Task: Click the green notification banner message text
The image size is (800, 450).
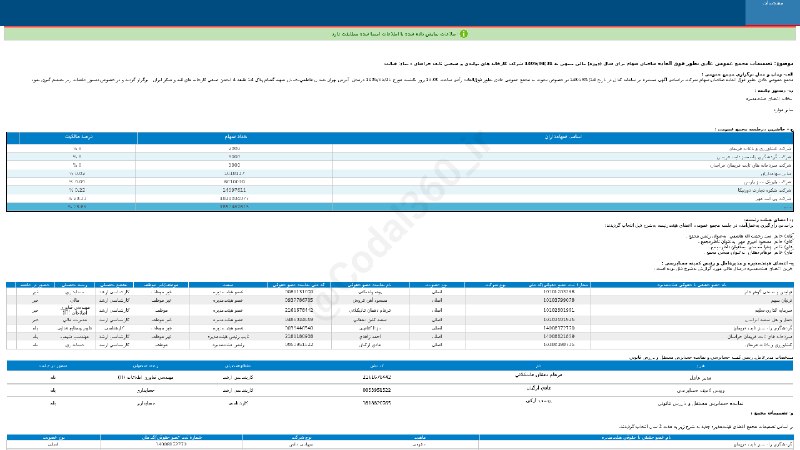Action: [x=394, y=34]
